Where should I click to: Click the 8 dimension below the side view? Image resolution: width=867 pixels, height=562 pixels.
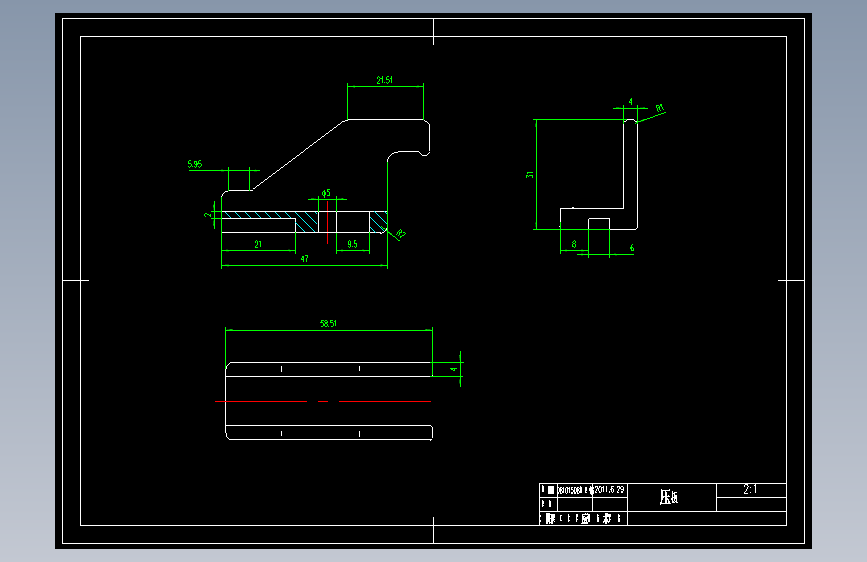tap(573, 244)
